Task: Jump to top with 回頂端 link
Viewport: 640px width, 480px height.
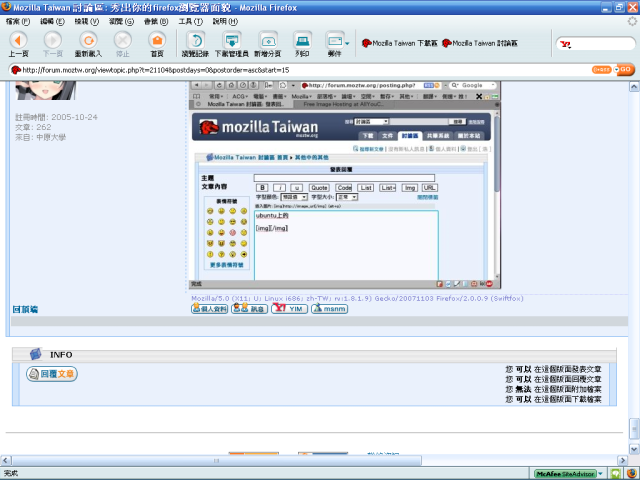Action: [25, 310]
